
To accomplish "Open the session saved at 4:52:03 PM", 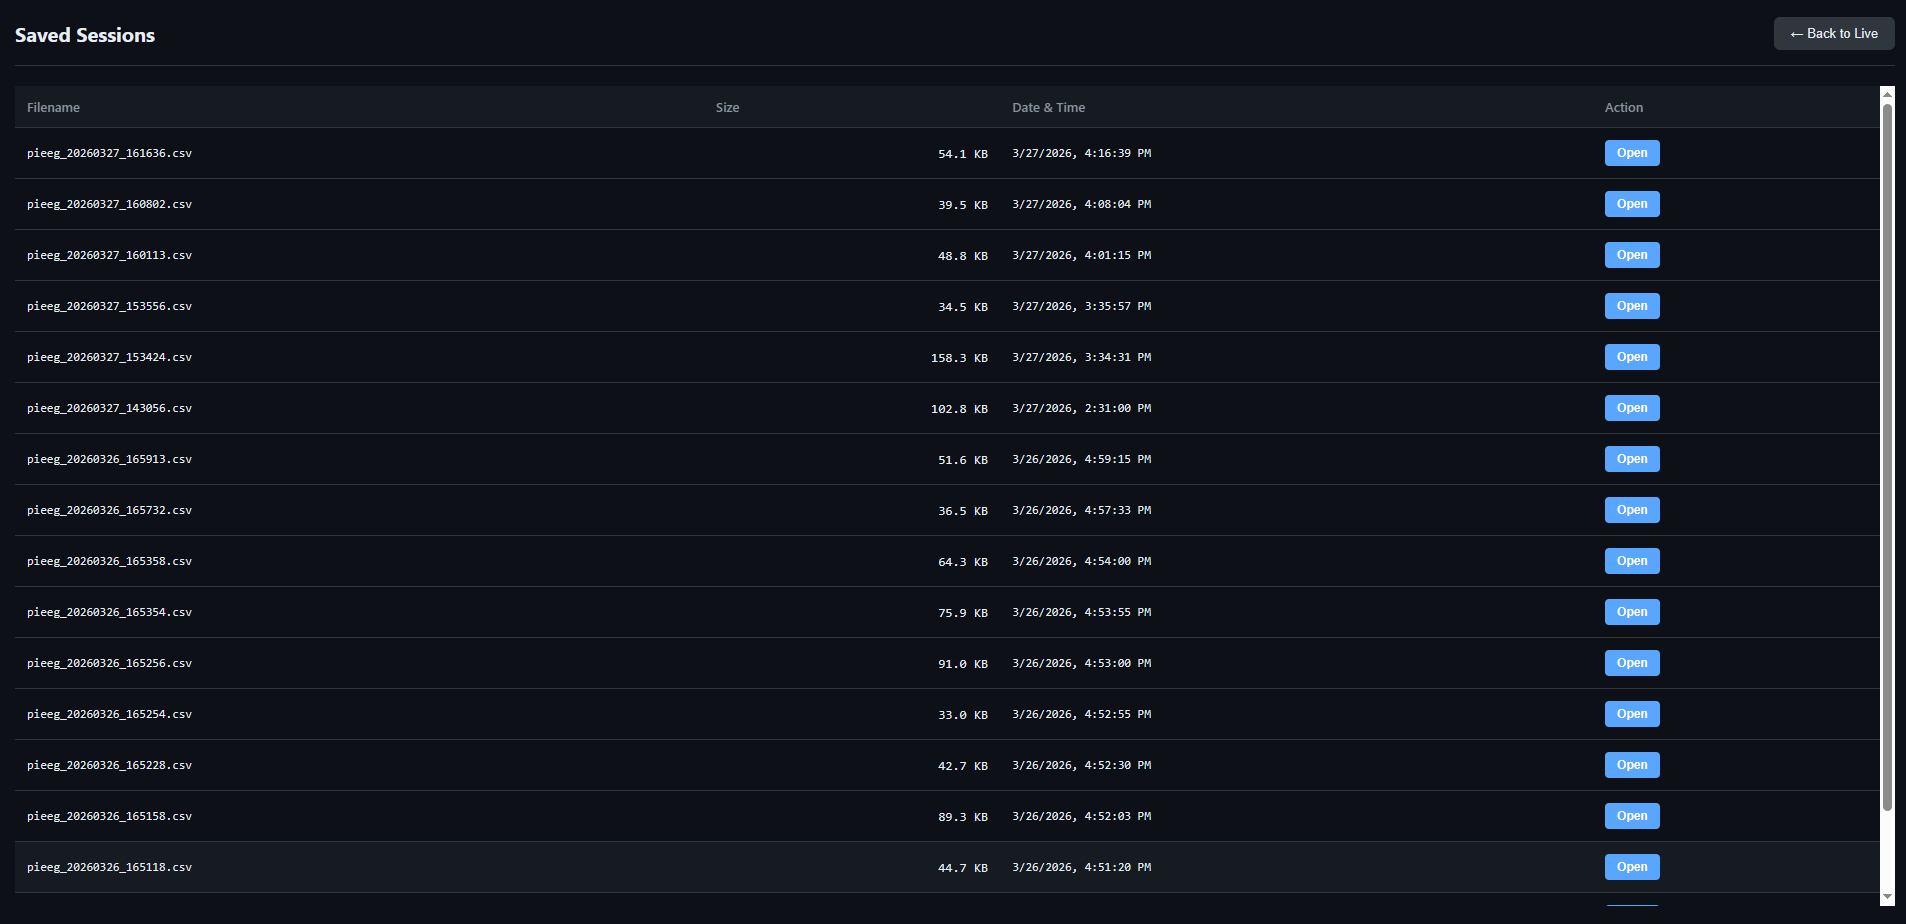I will [x=1631, y=816].
